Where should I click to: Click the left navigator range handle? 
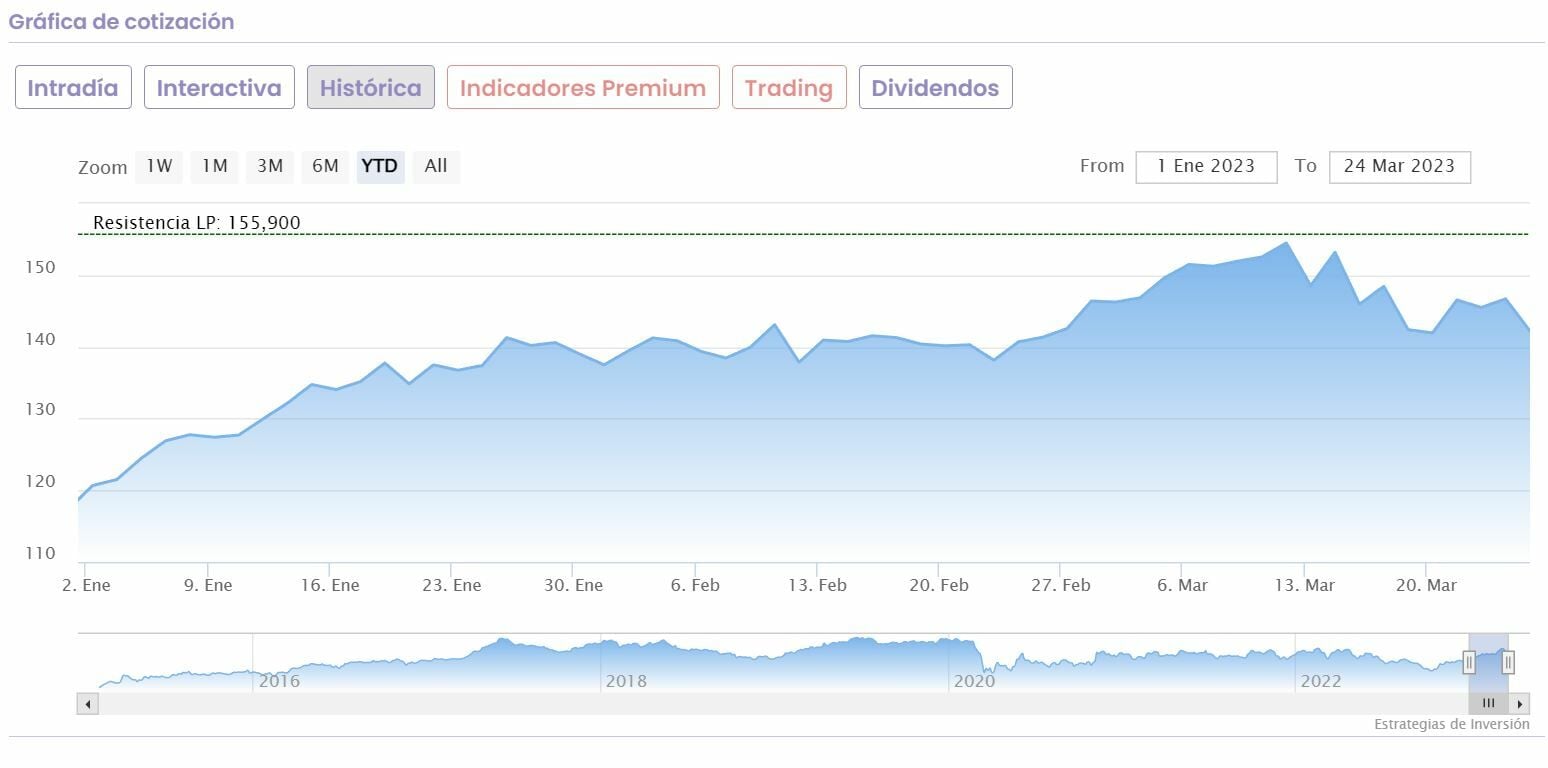(x=1469, y=661)
